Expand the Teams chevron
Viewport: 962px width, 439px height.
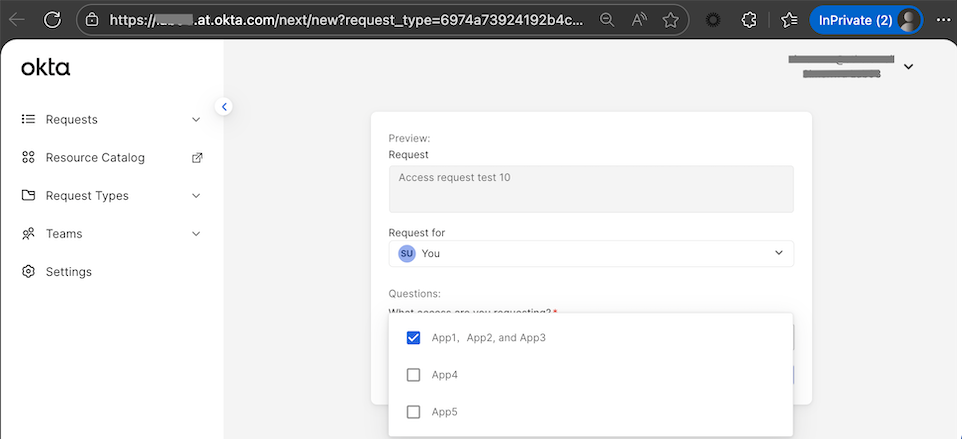(196, 234)
